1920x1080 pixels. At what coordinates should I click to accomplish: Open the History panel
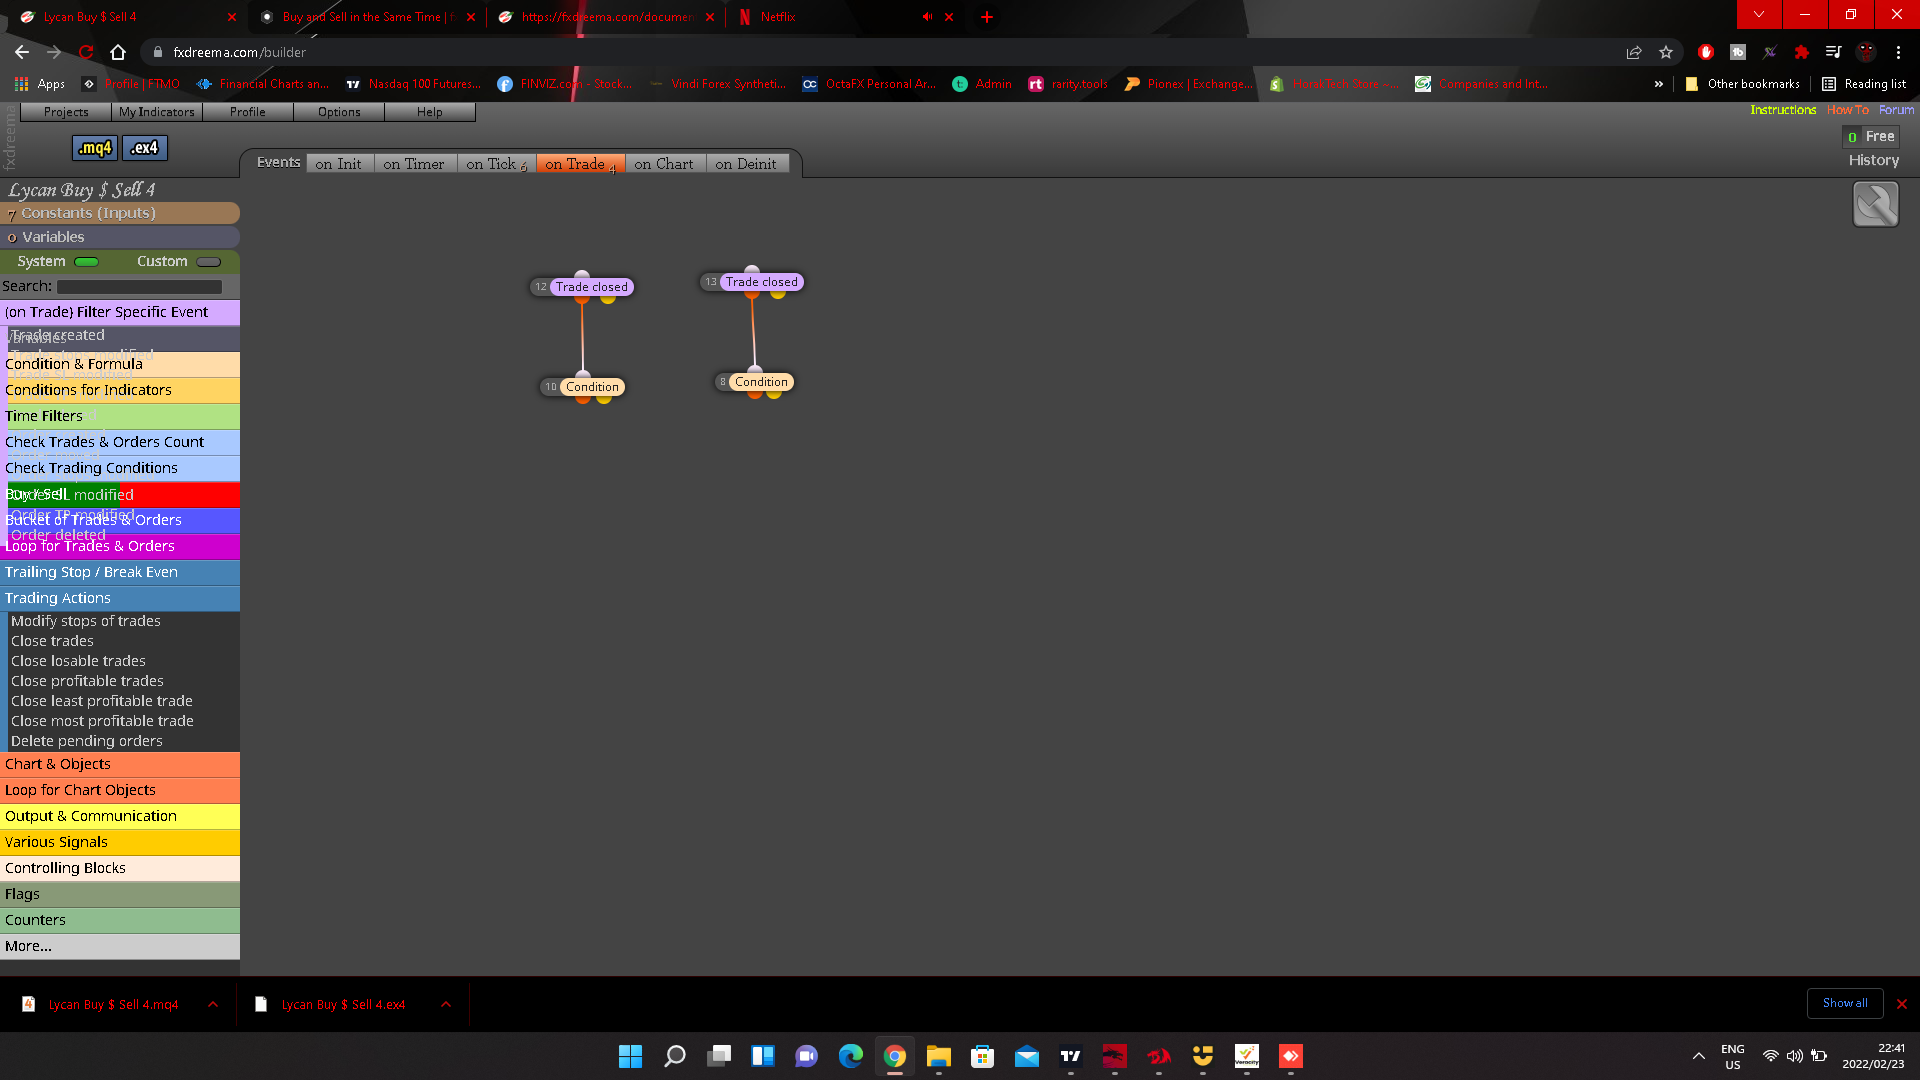click(x=1873, y=160)
